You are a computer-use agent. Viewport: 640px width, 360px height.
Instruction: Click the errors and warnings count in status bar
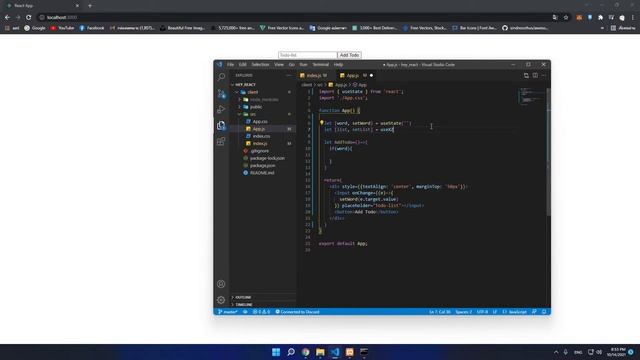point(261,312)
